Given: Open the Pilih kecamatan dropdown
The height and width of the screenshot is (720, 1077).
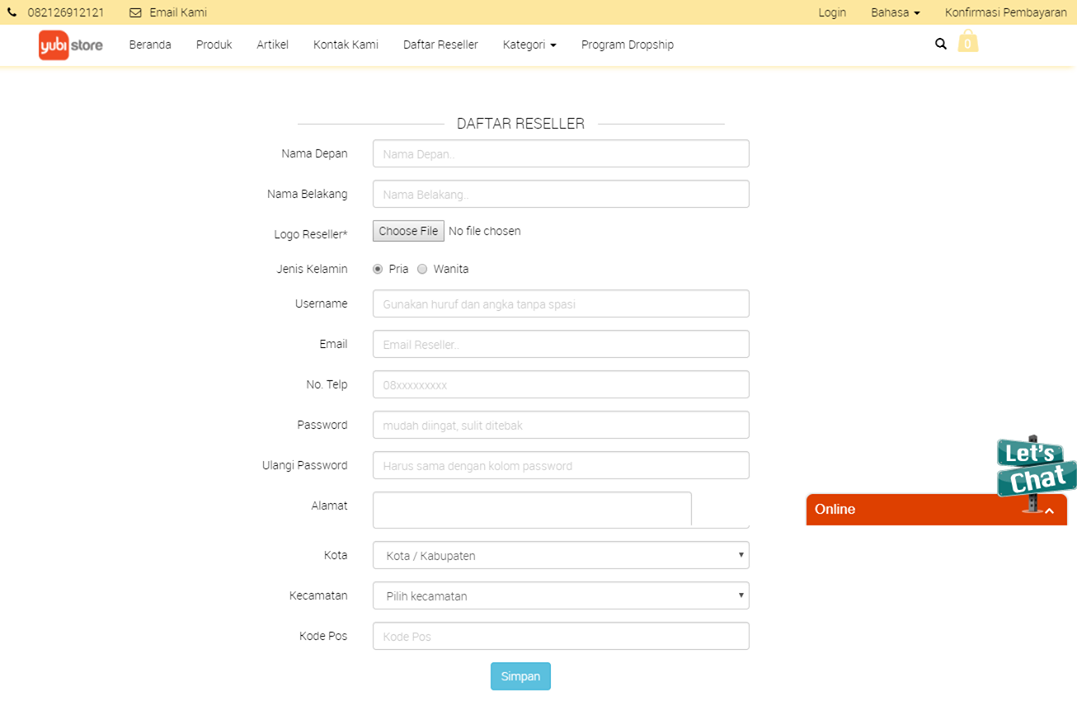Looking at the screenshot, I should coord(560,596).
